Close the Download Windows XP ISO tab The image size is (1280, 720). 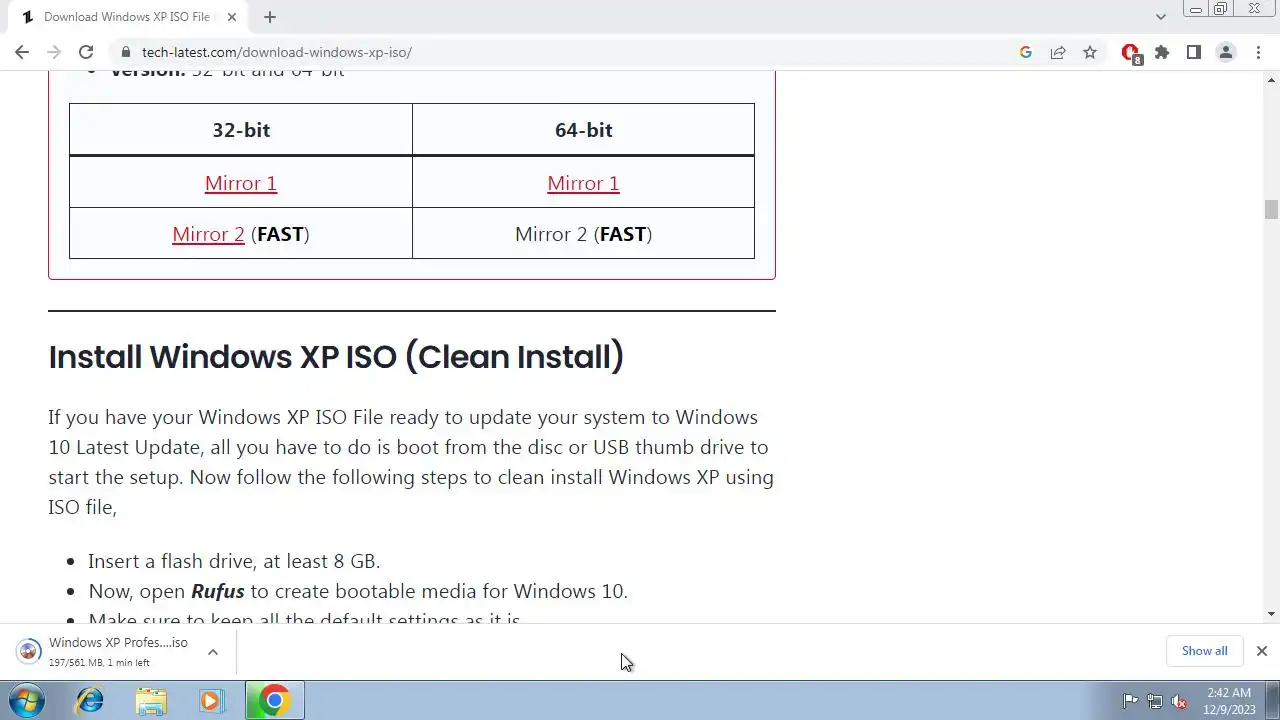point(232,17)
